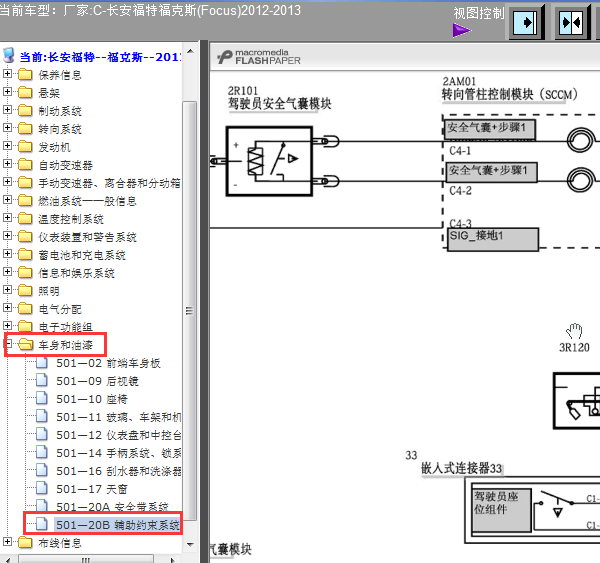
Task: Expand the 燃油系统—一般信息 node
Action: [x=7, y=199]
